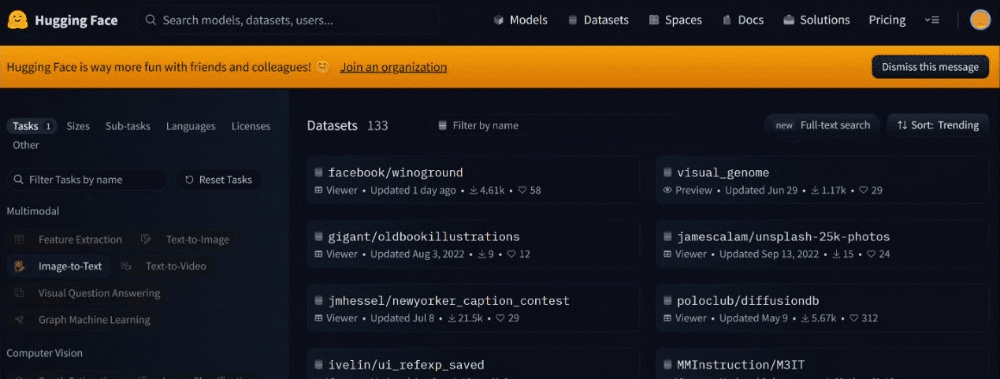Switch to the Sizes filter tab
1000x379 pixels.
pos(78,126)
